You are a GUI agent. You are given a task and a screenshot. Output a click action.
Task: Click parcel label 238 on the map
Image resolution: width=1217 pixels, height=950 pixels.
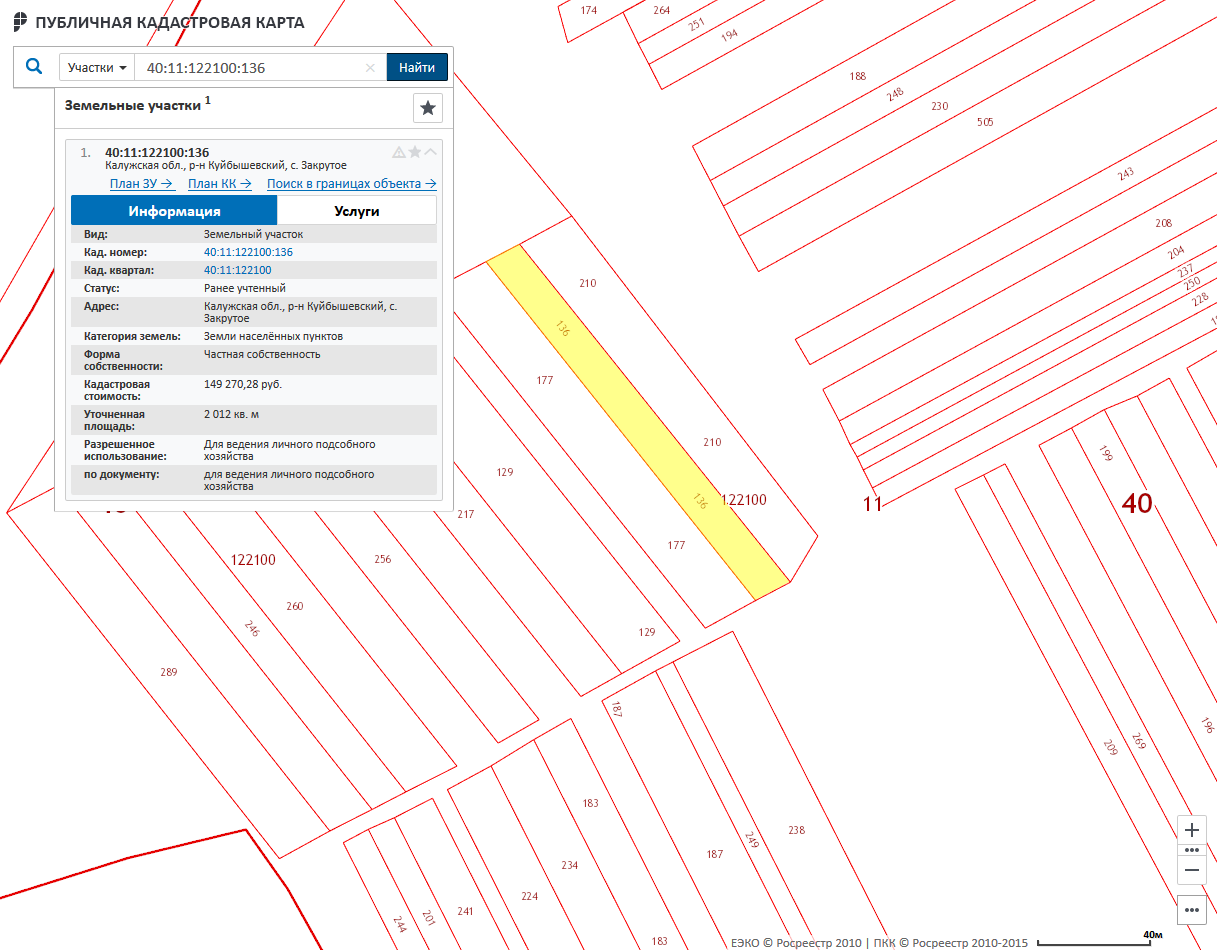click(x=796, y=830)
